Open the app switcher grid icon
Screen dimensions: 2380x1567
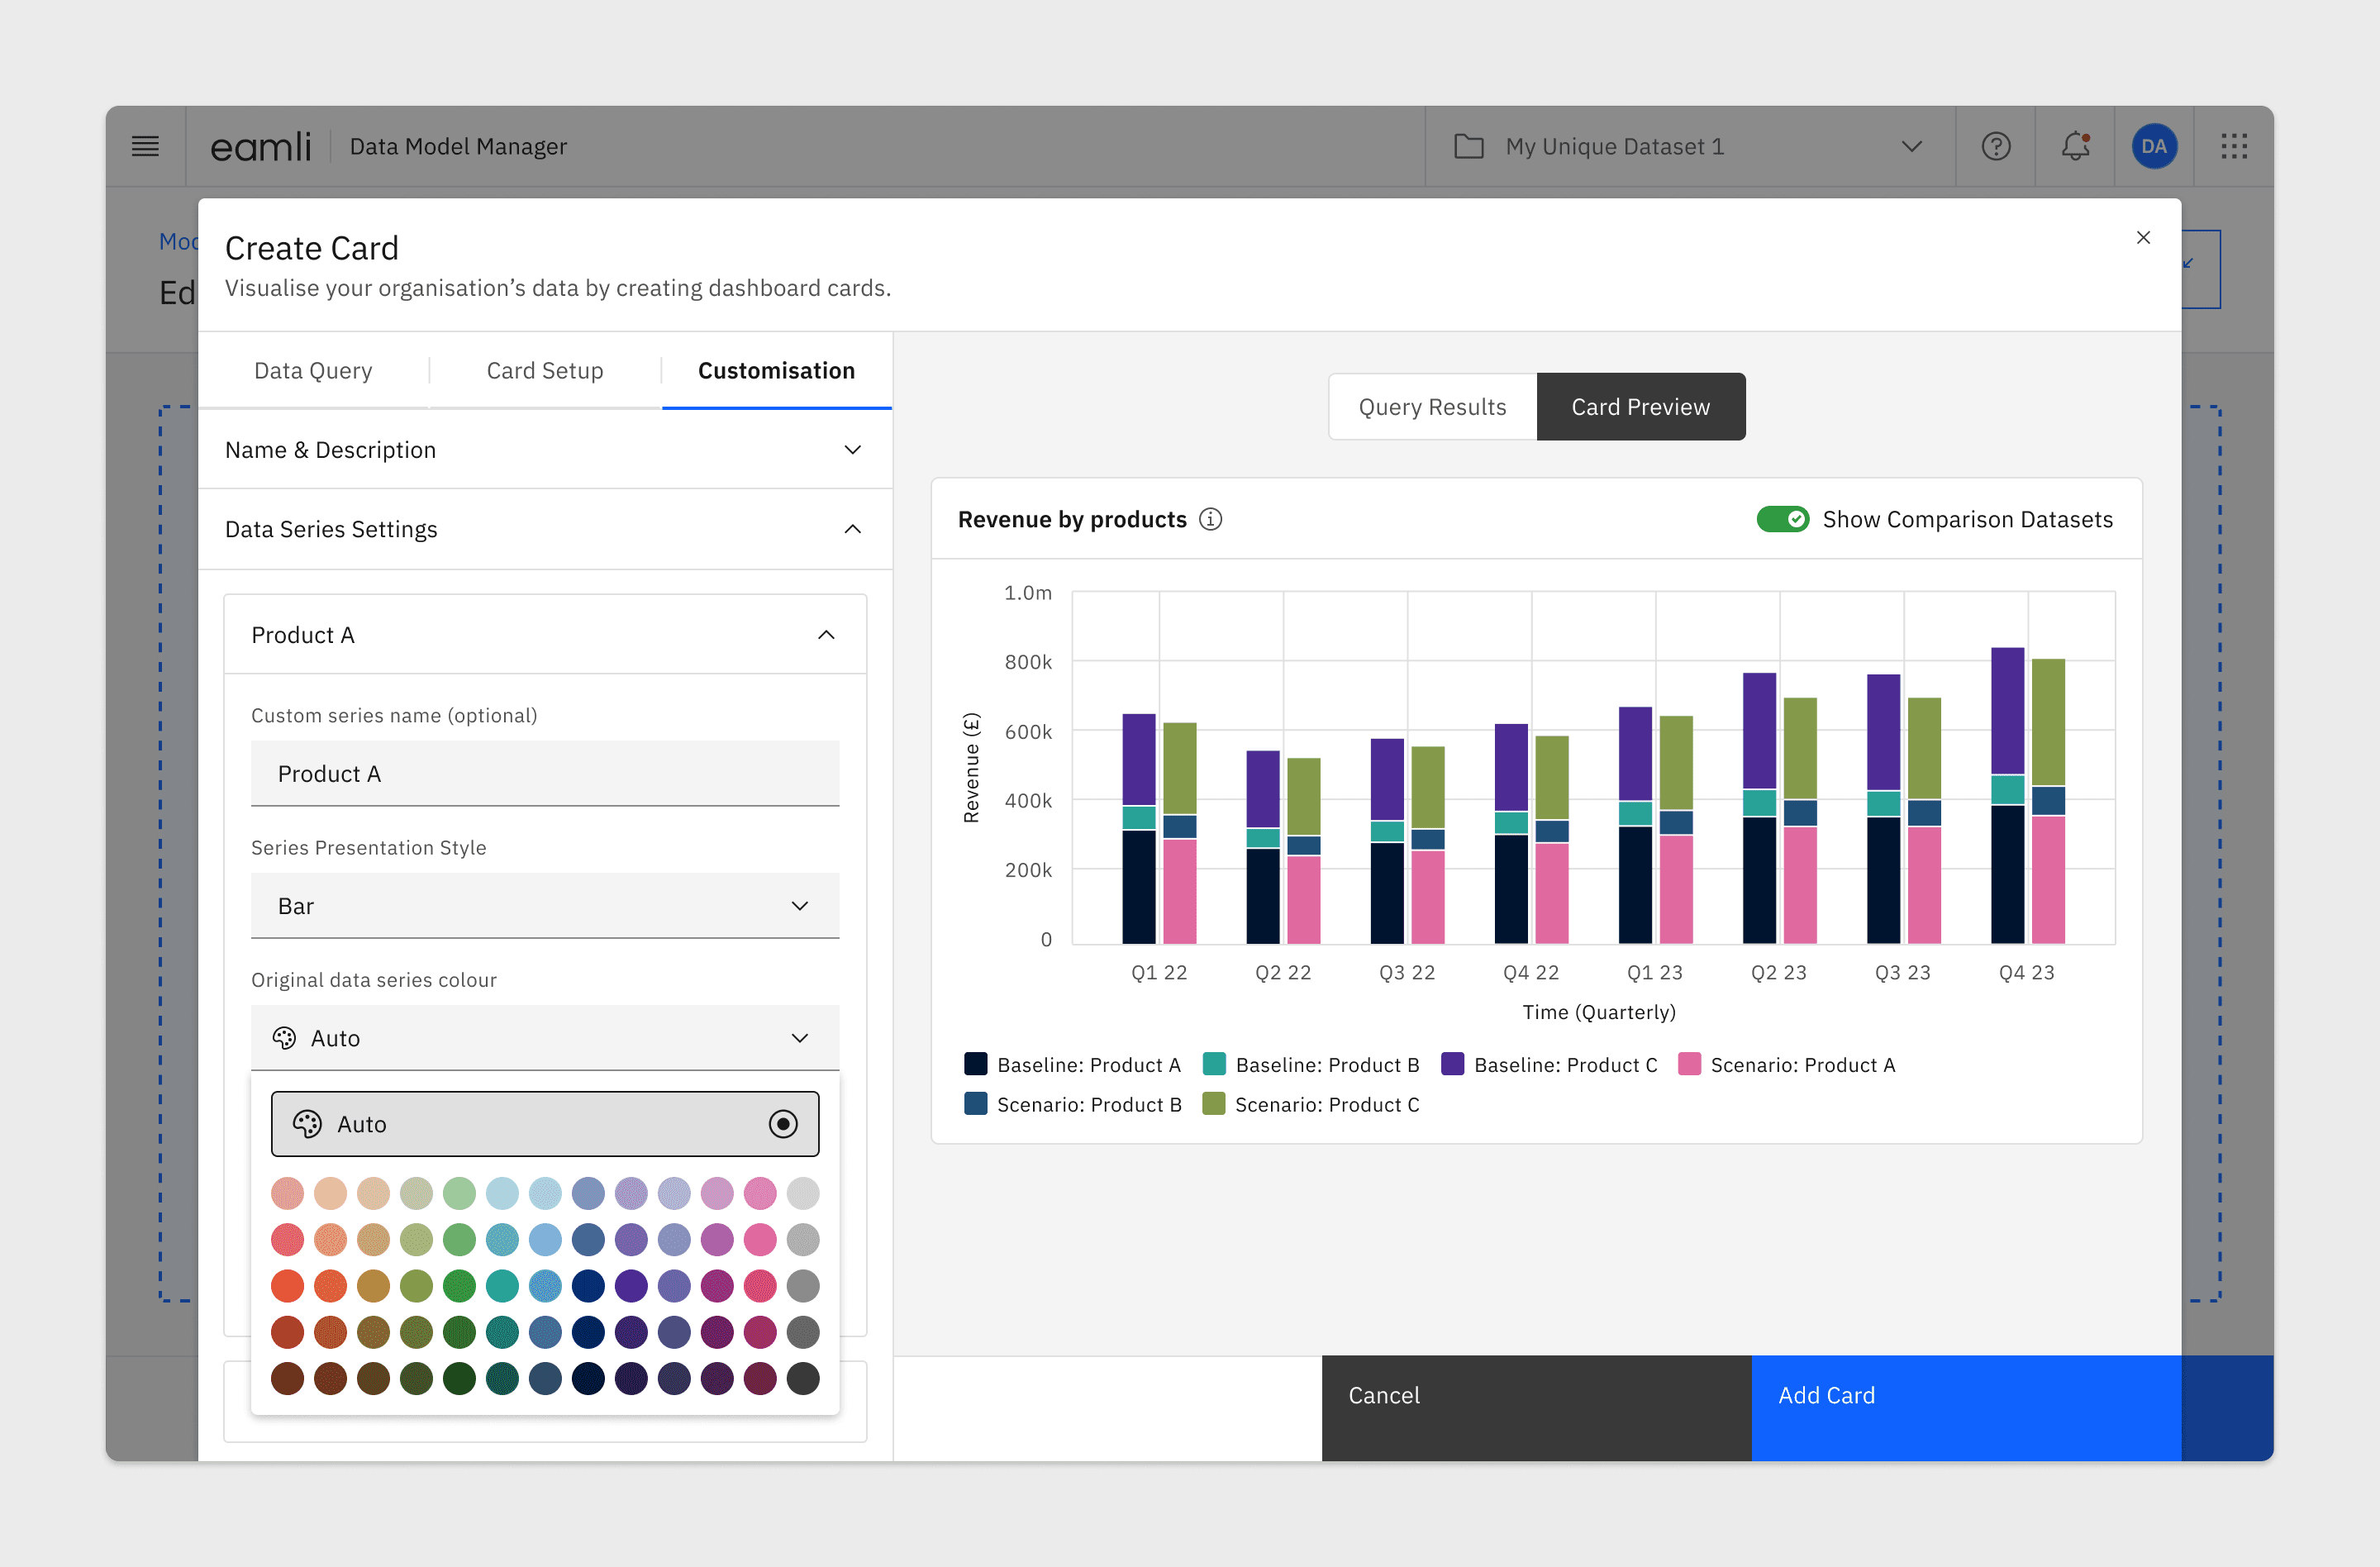[x=2233, y=146]
